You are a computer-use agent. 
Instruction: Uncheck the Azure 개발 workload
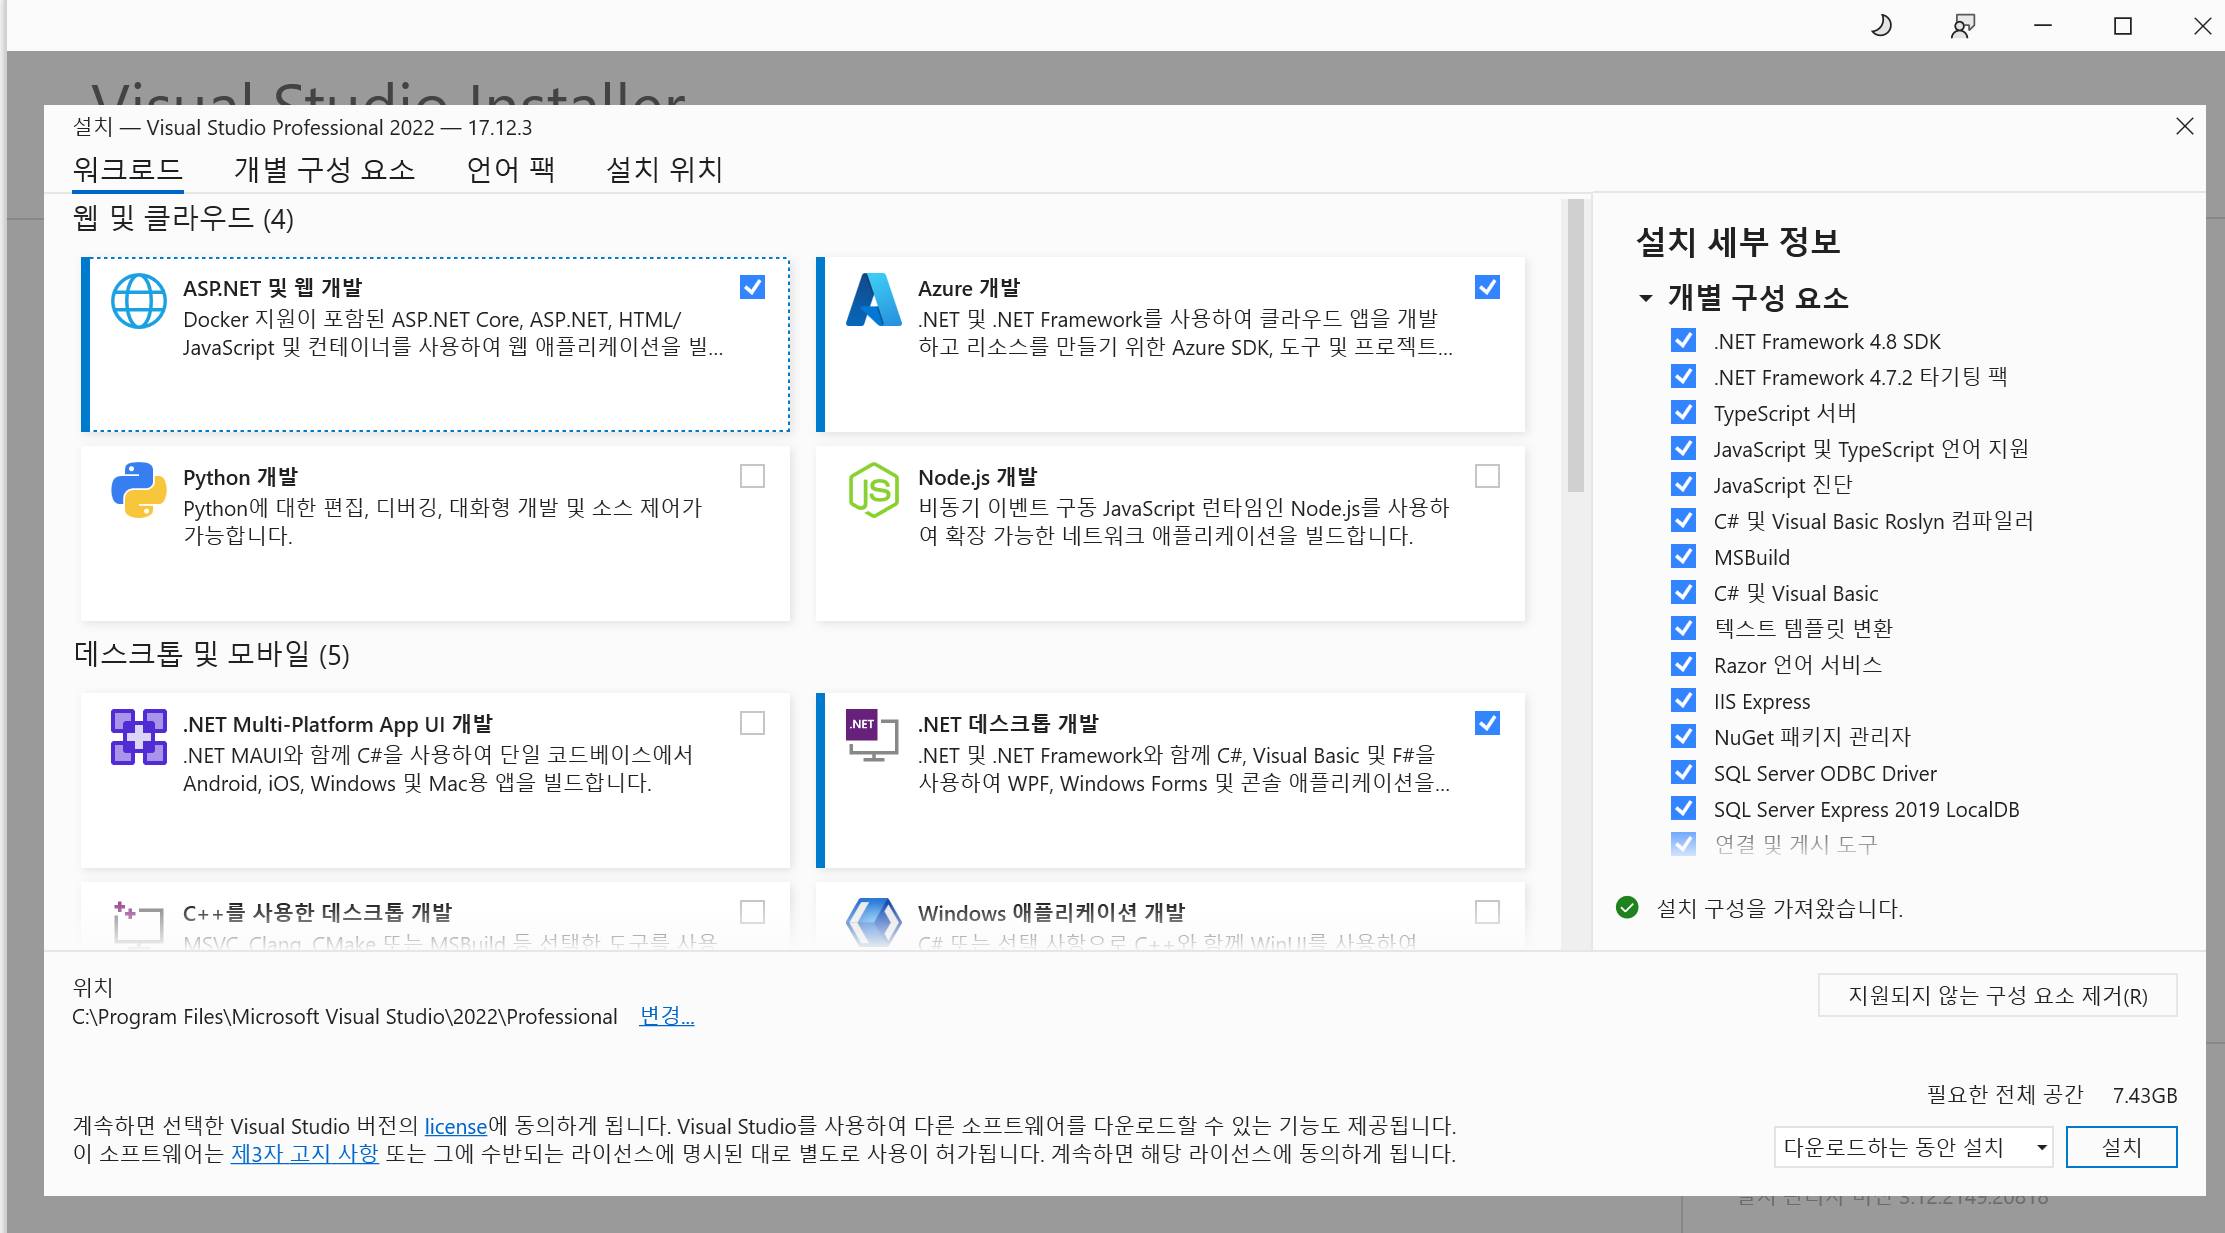coord(1487,287)
